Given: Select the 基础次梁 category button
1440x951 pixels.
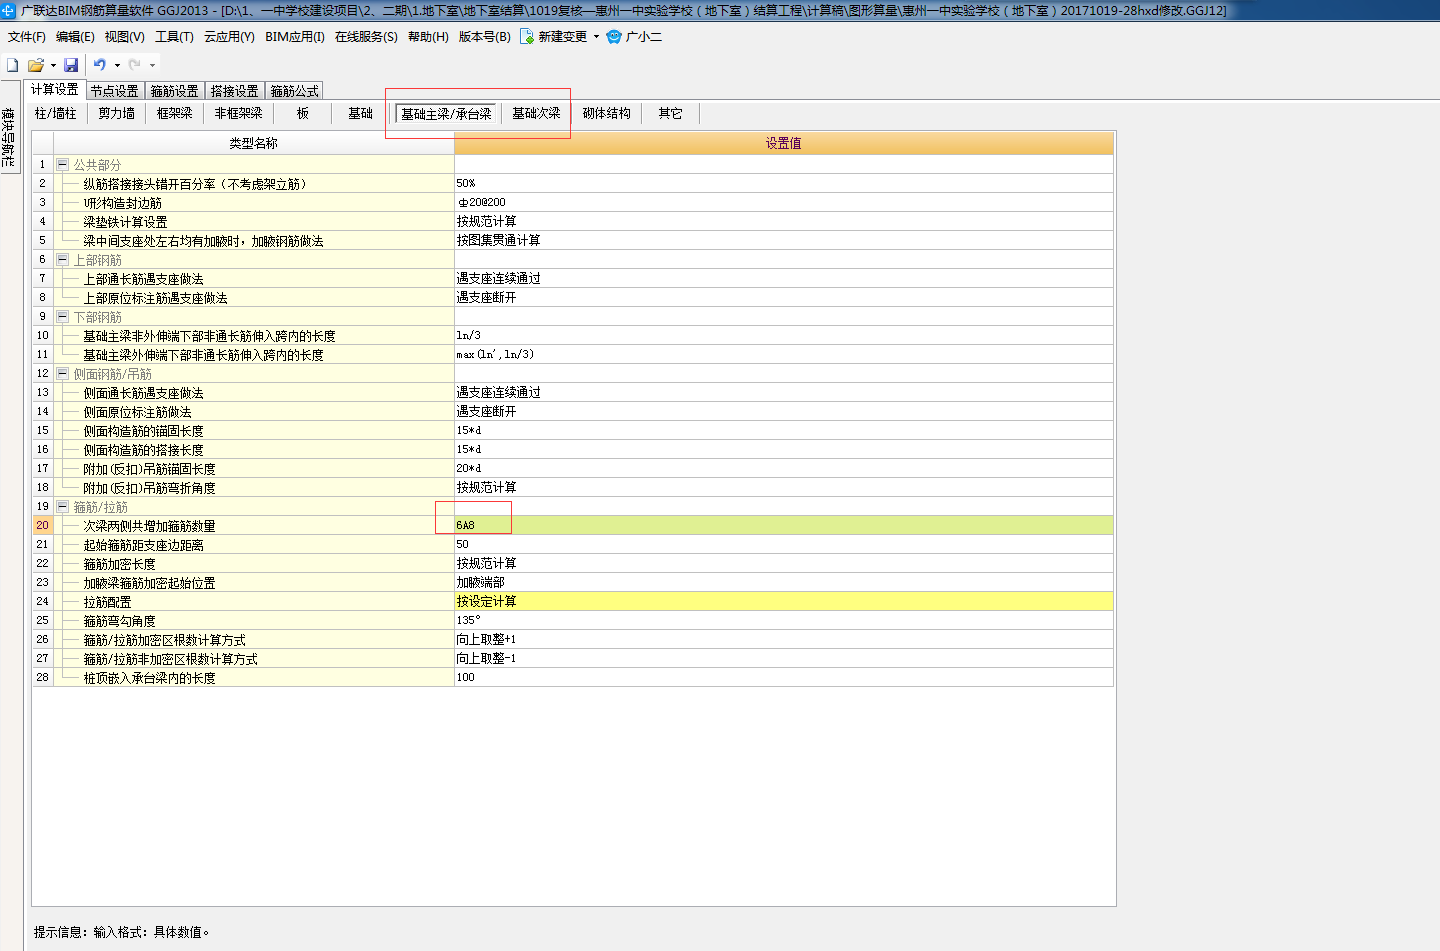Looking at the screenshot, I should [x=536, y=113].
